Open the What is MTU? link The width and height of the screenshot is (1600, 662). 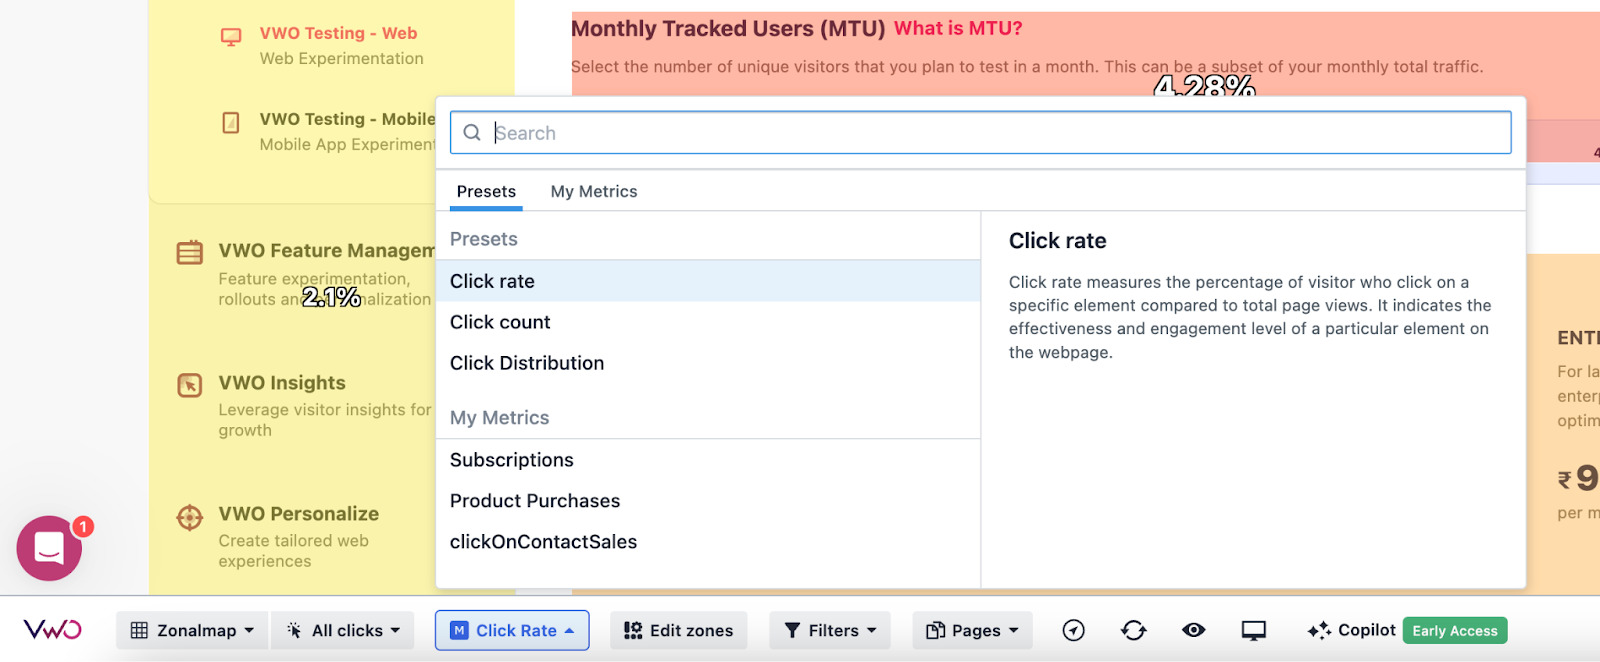(x=958, y=28)
